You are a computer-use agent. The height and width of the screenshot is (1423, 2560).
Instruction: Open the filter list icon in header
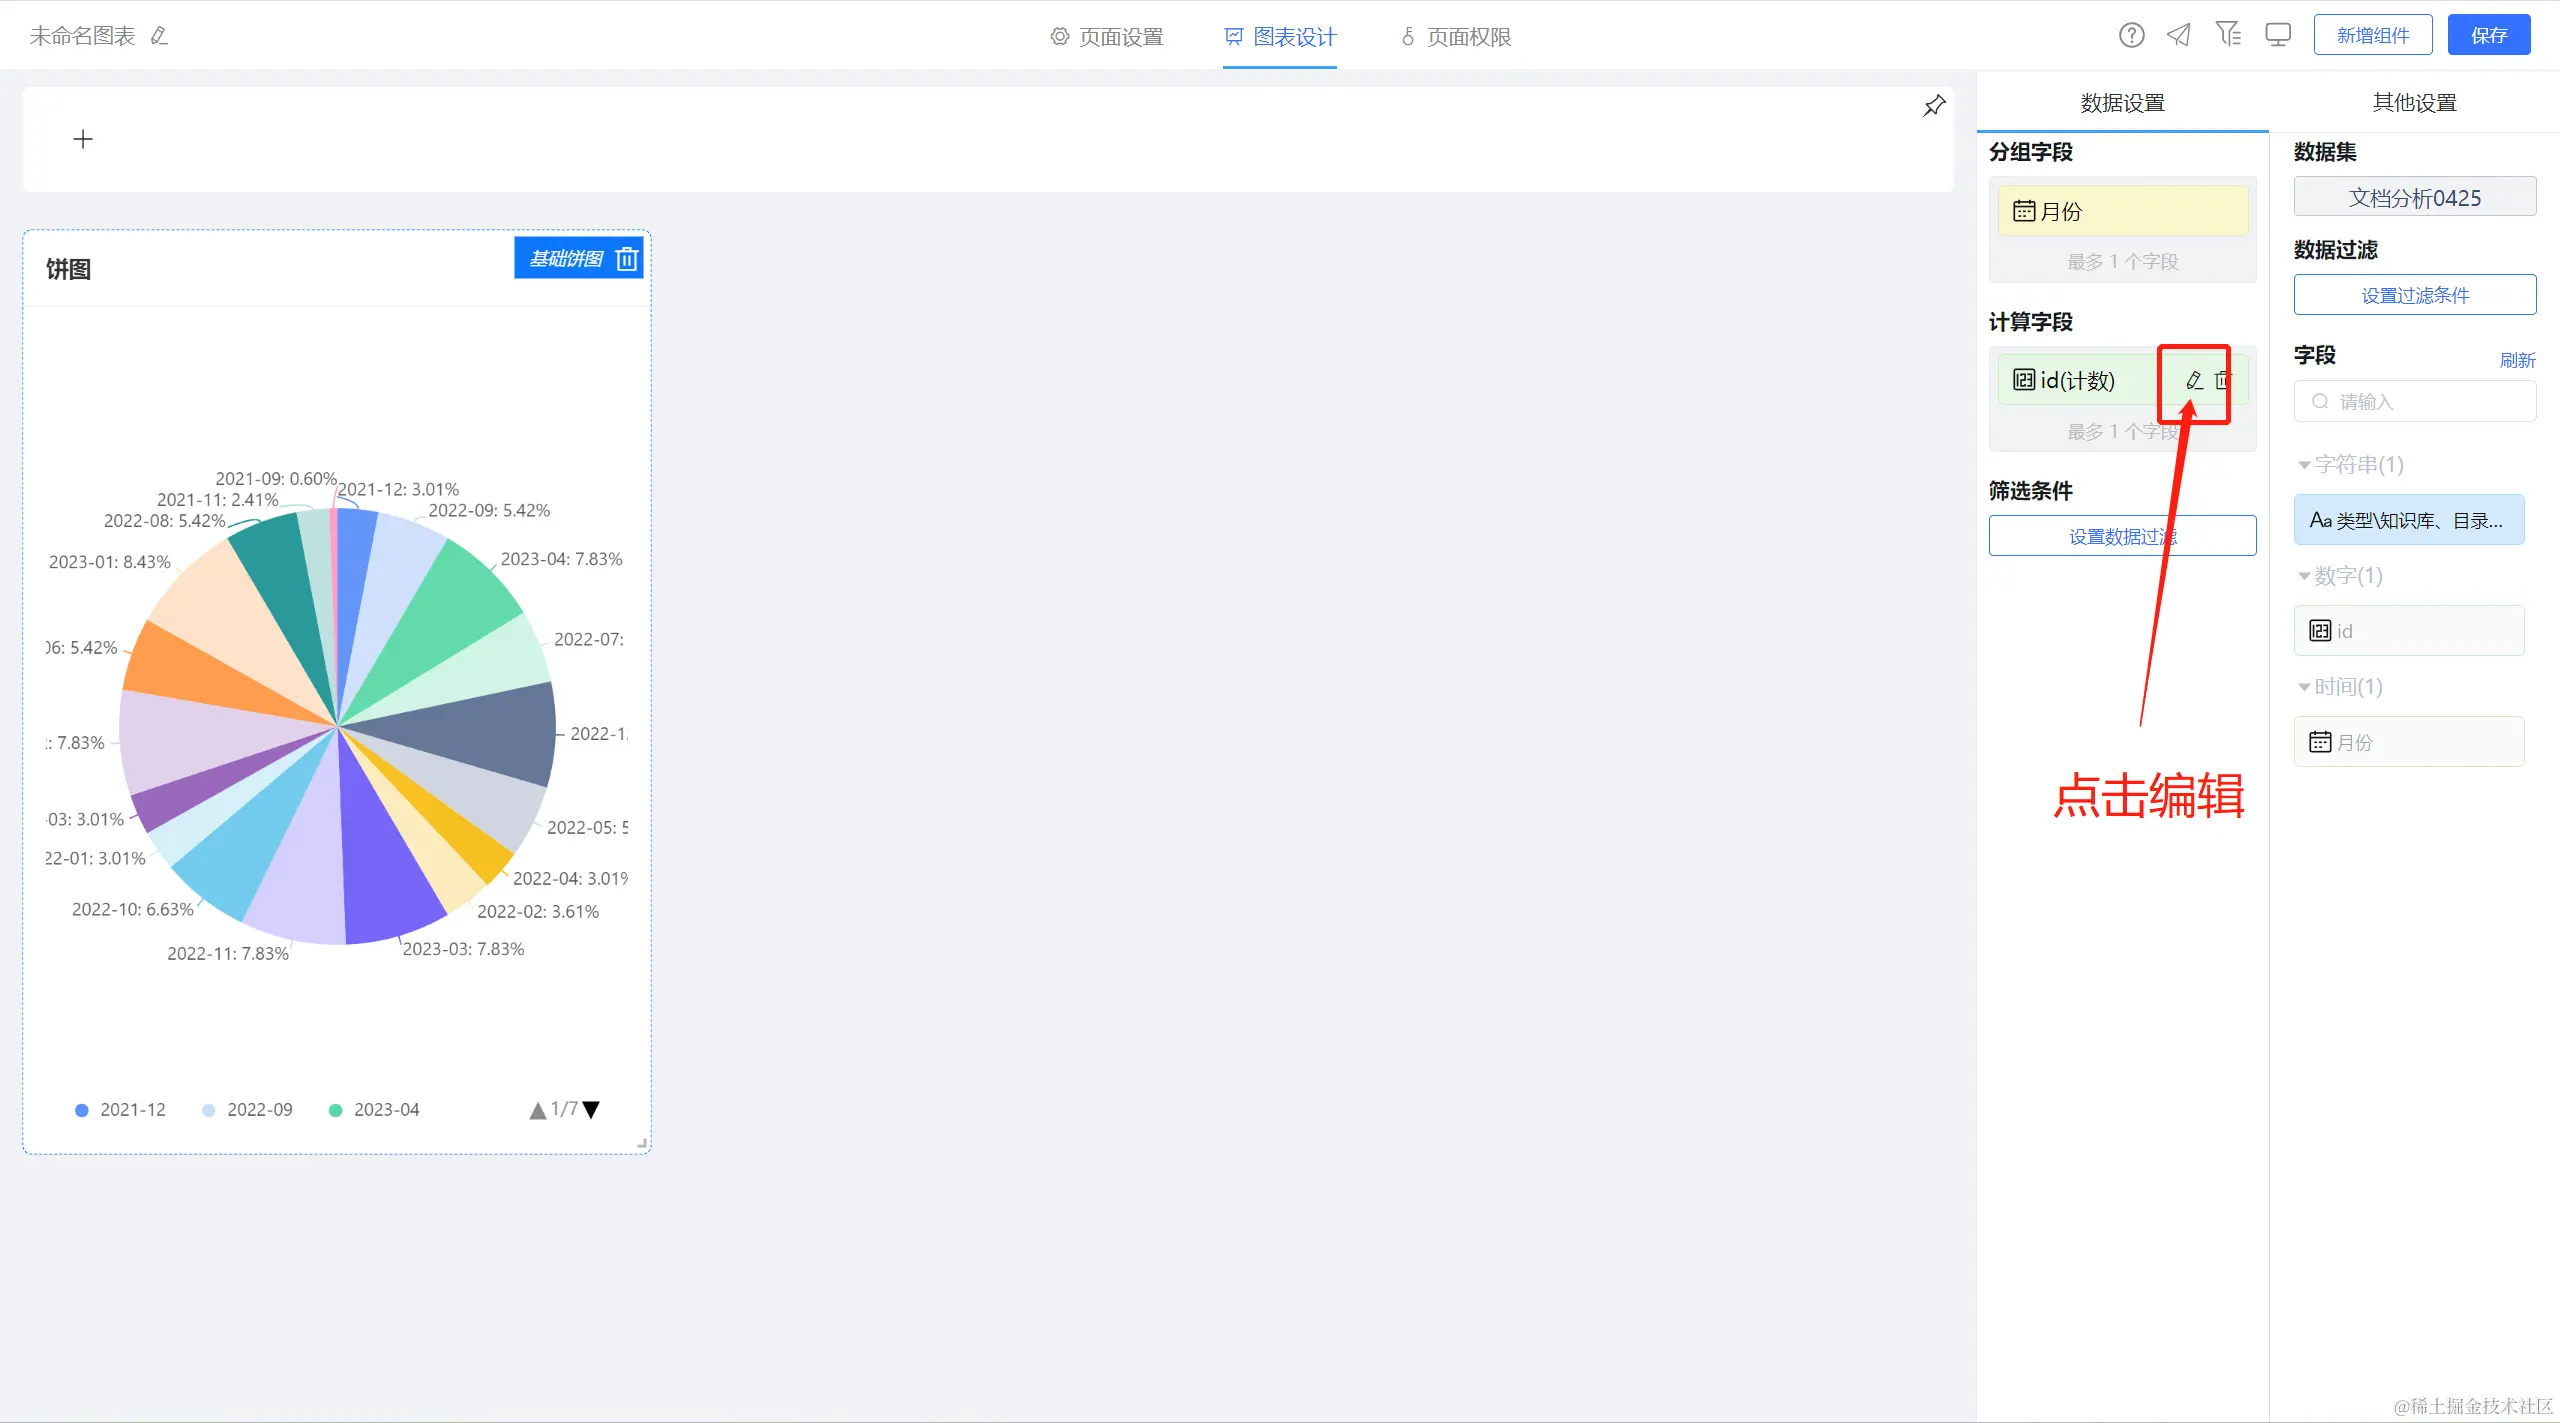point(2227,35)
